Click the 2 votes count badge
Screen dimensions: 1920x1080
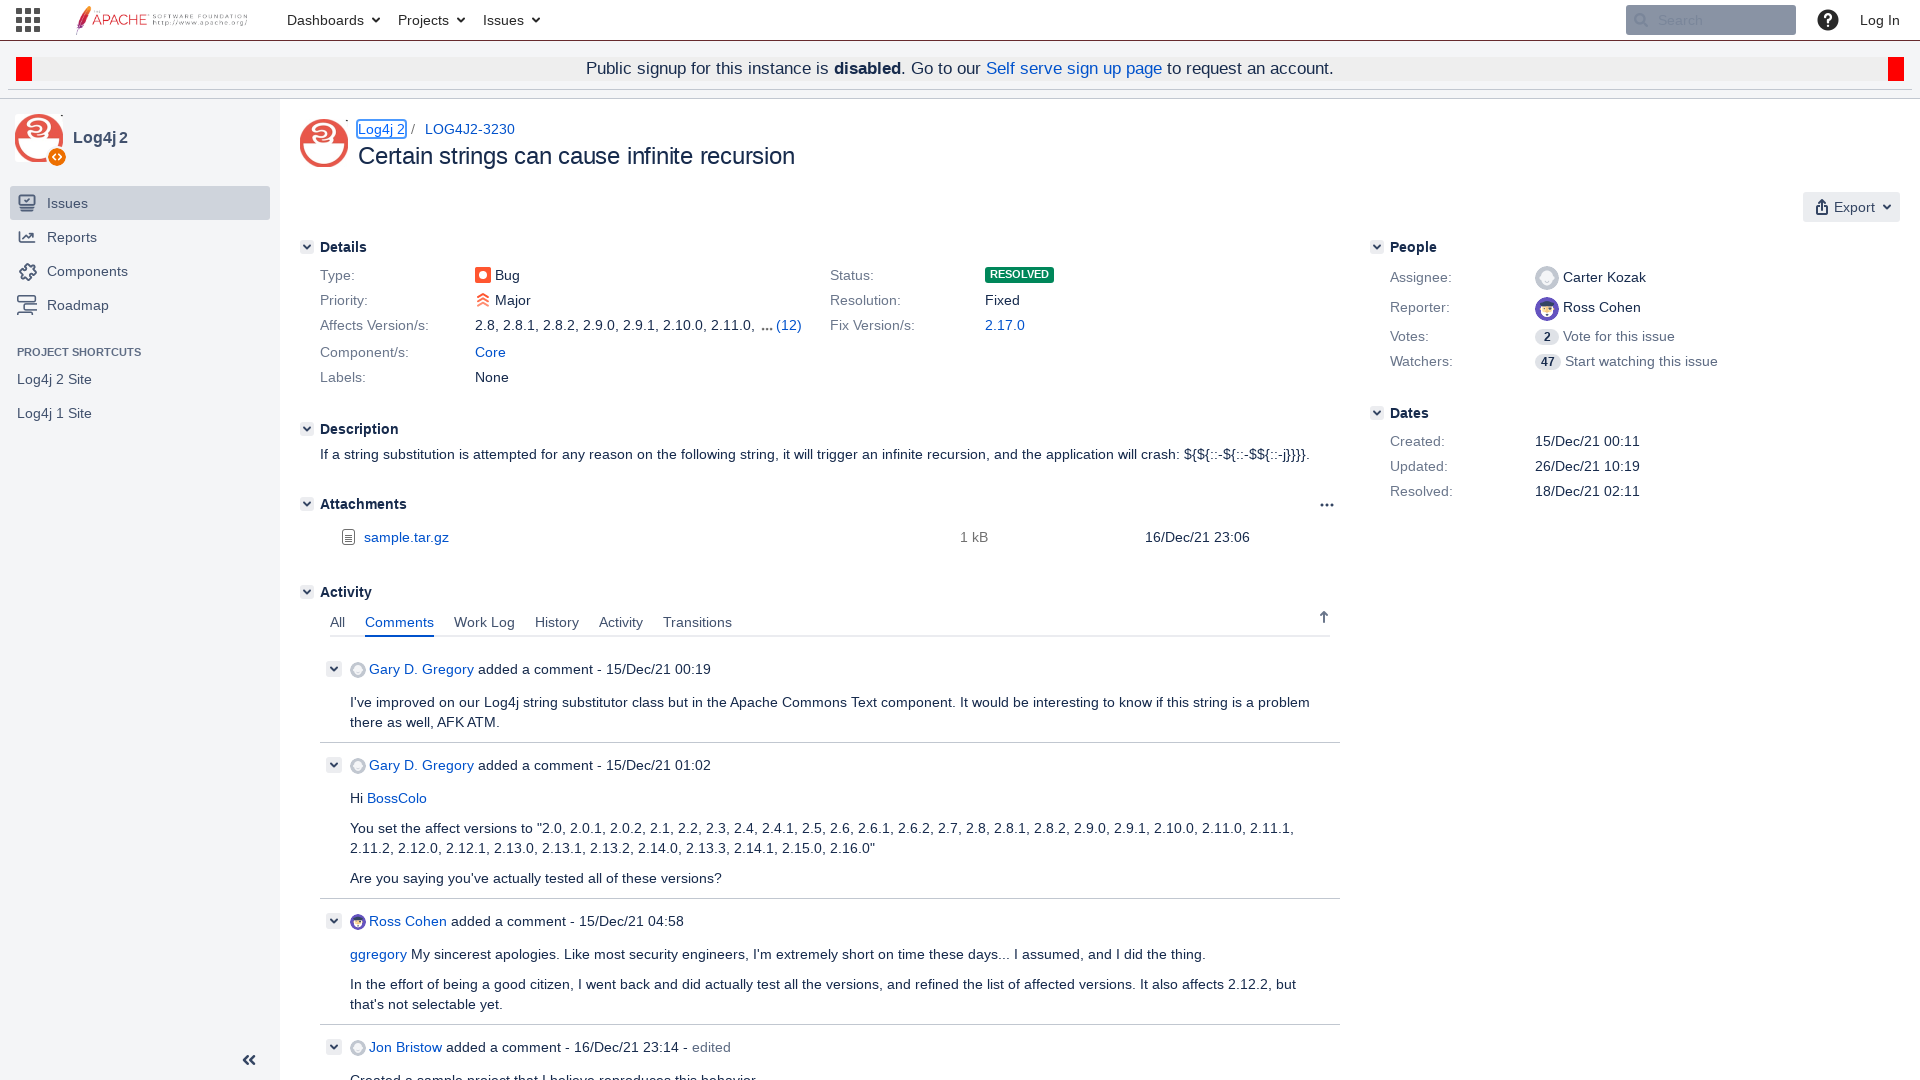pos(1546,337)
